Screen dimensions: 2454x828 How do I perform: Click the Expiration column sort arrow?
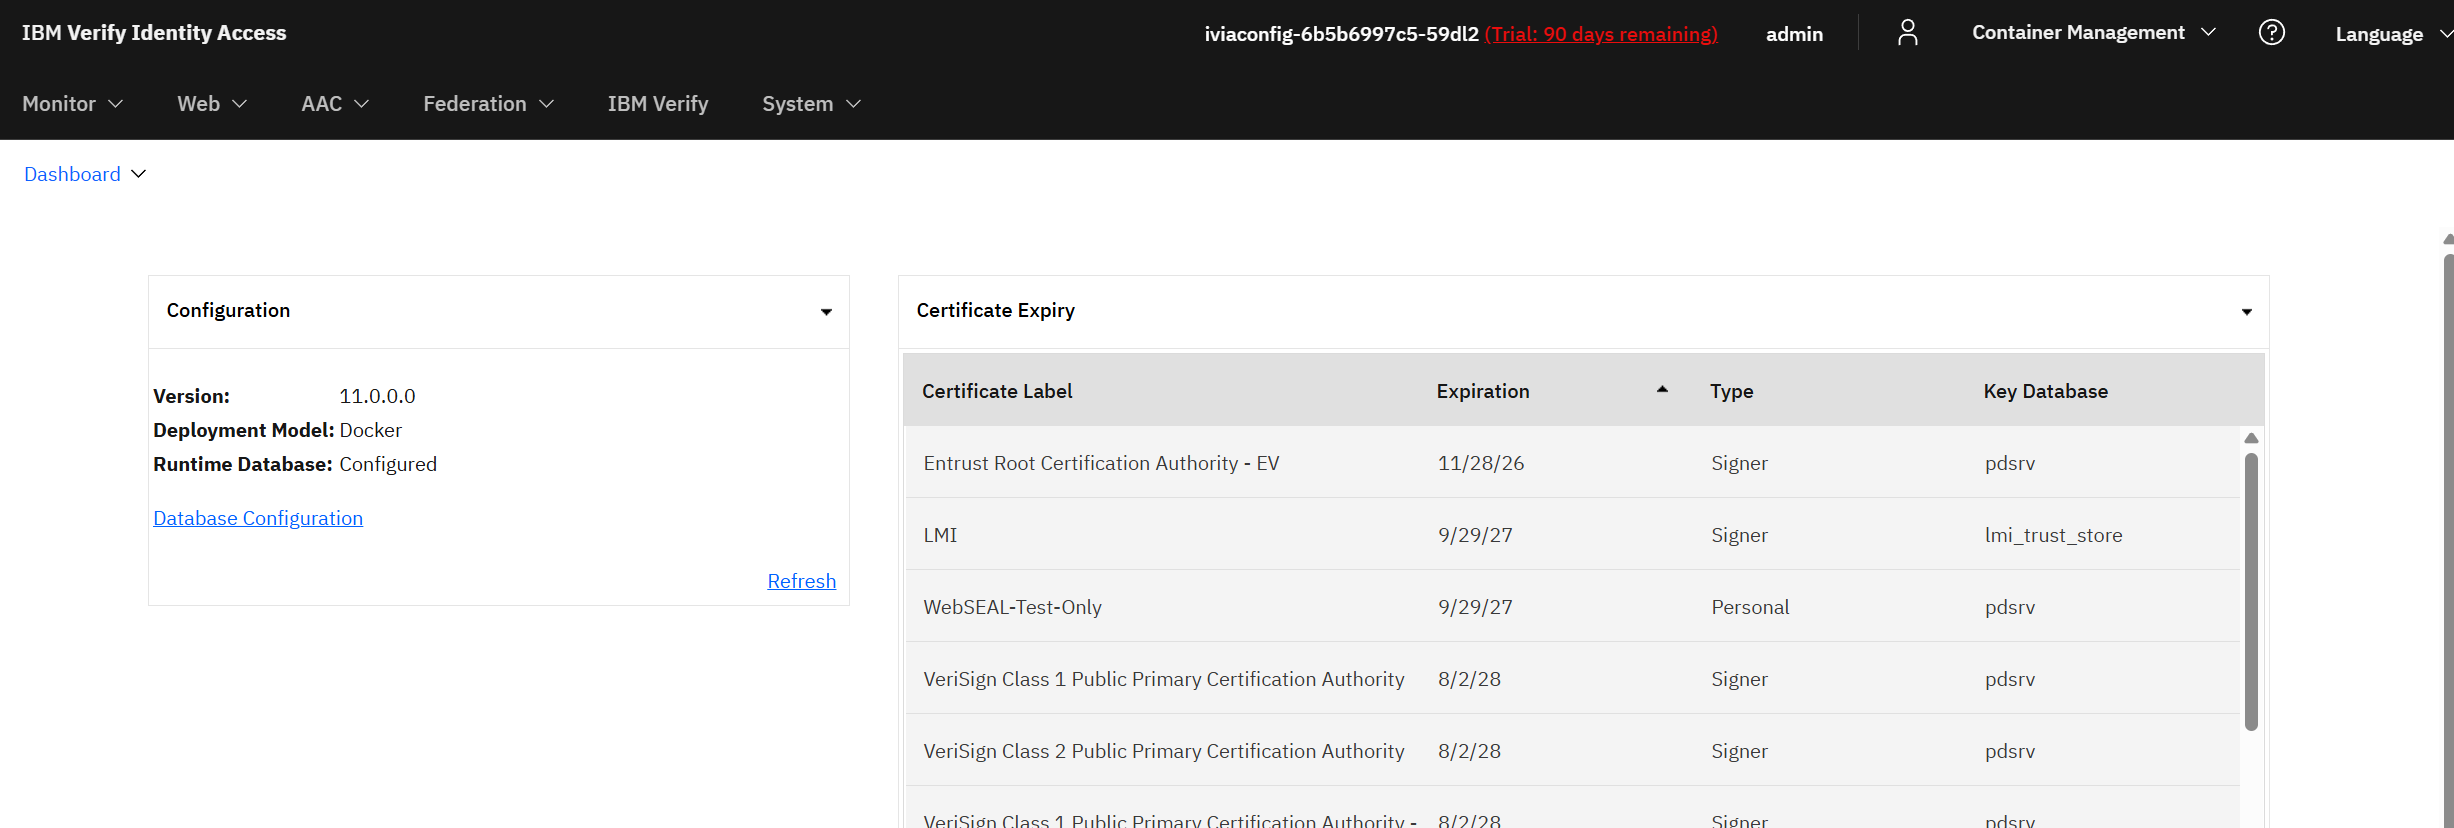[1662, 390]
